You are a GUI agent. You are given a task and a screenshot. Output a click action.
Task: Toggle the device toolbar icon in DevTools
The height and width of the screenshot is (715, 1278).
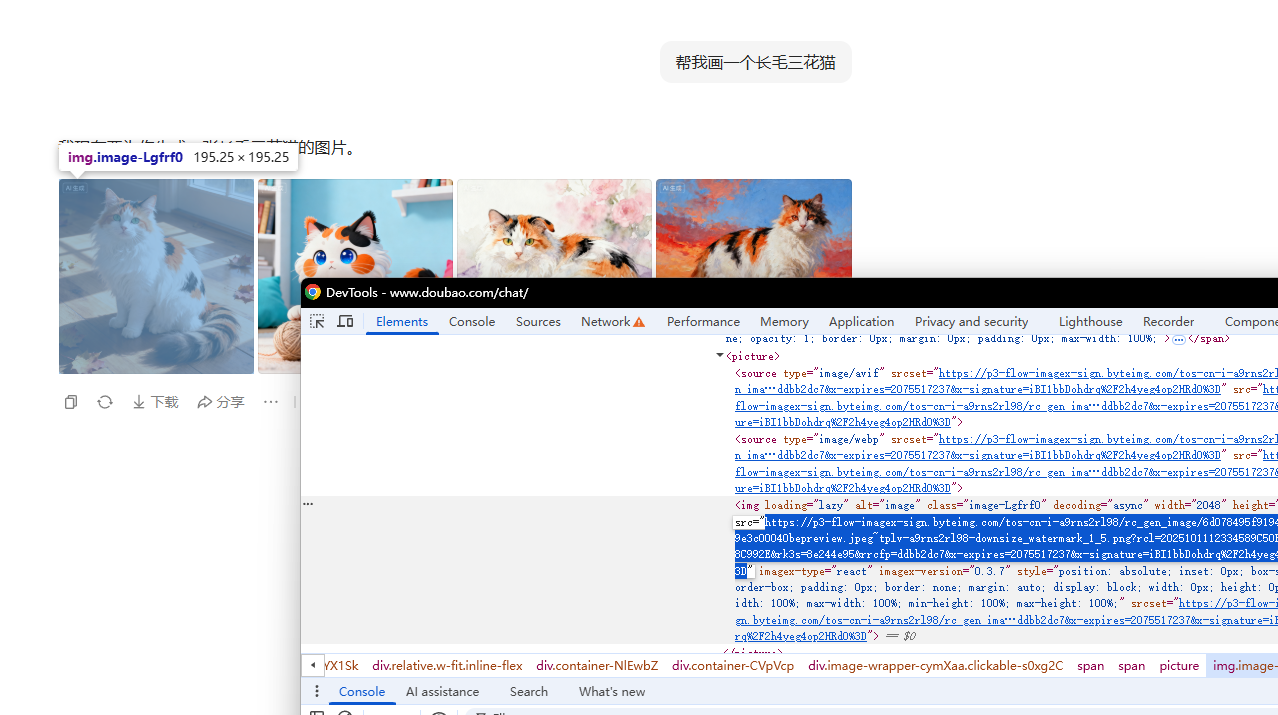pos(345,321)
